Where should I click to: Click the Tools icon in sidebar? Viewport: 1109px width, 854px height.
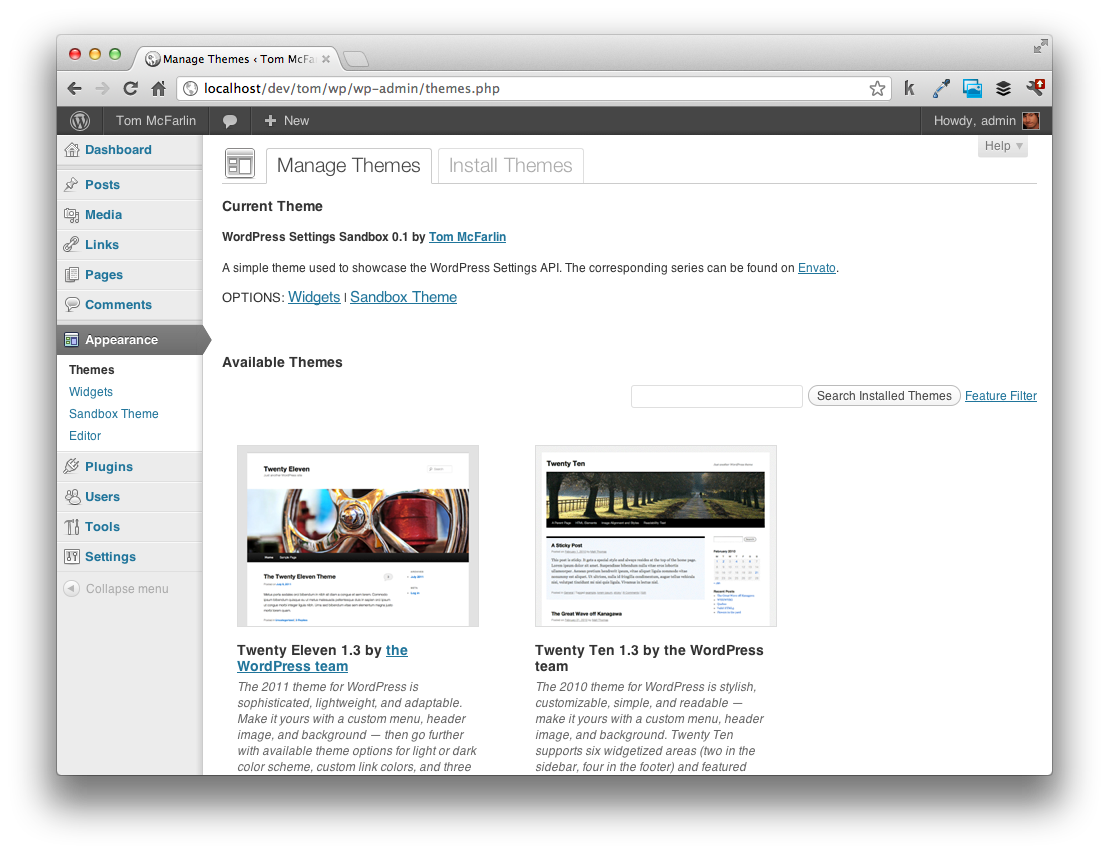click(71, 527)
